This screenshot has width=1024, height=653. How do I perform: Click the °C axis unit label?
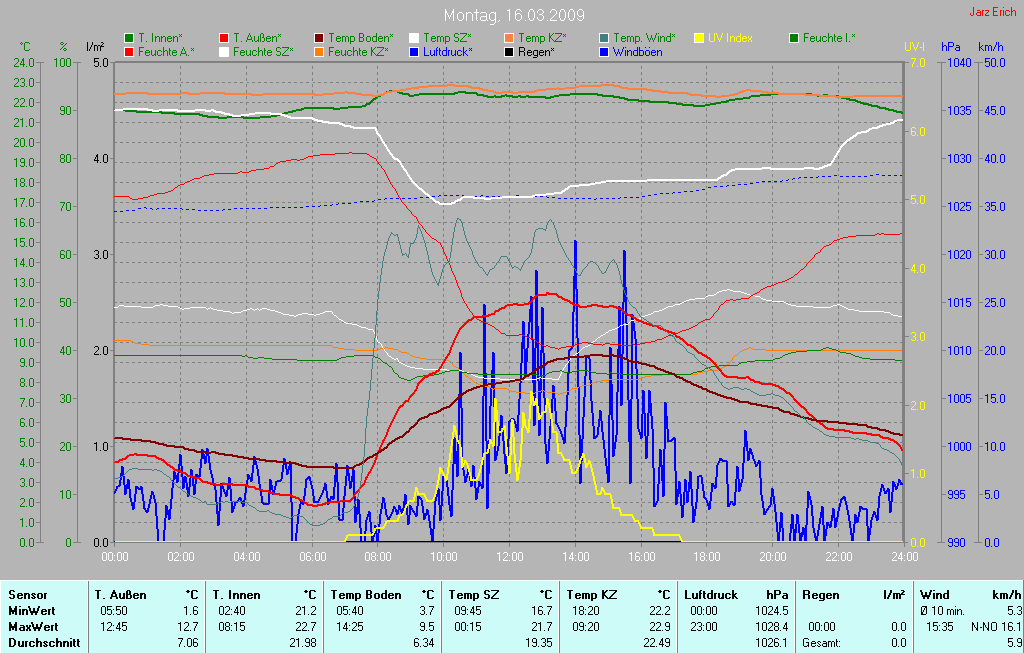[x=25, y=47]
